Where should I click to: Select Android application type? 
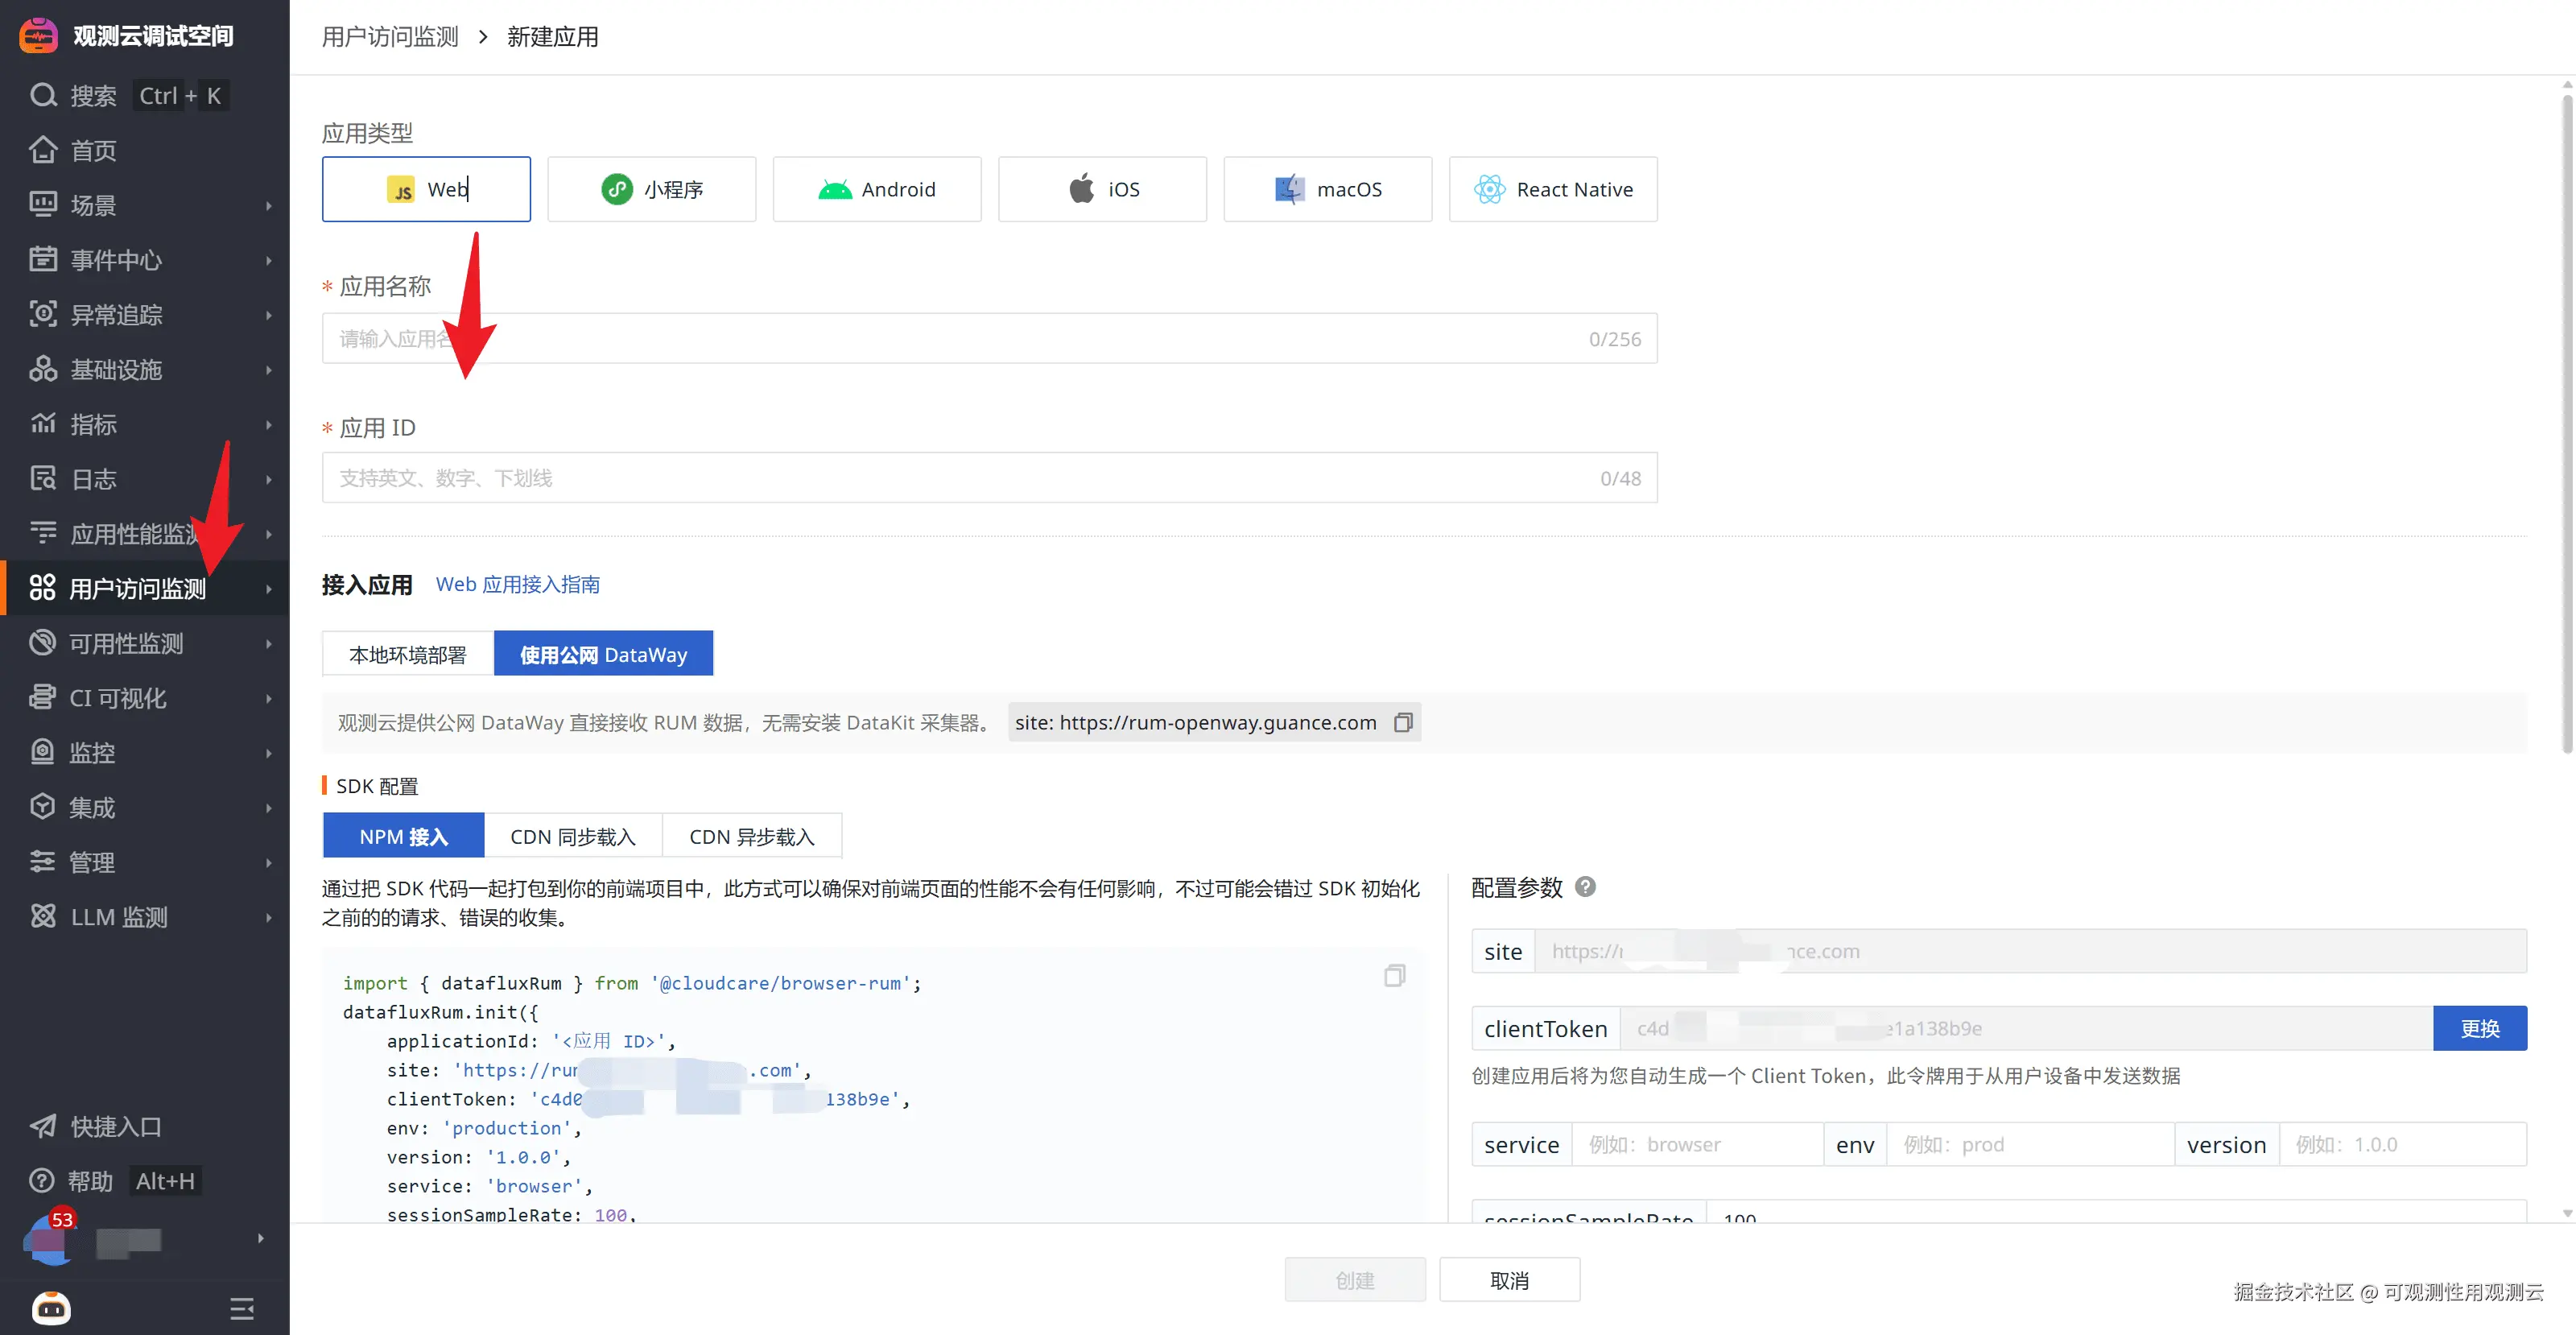coord(877,189)
